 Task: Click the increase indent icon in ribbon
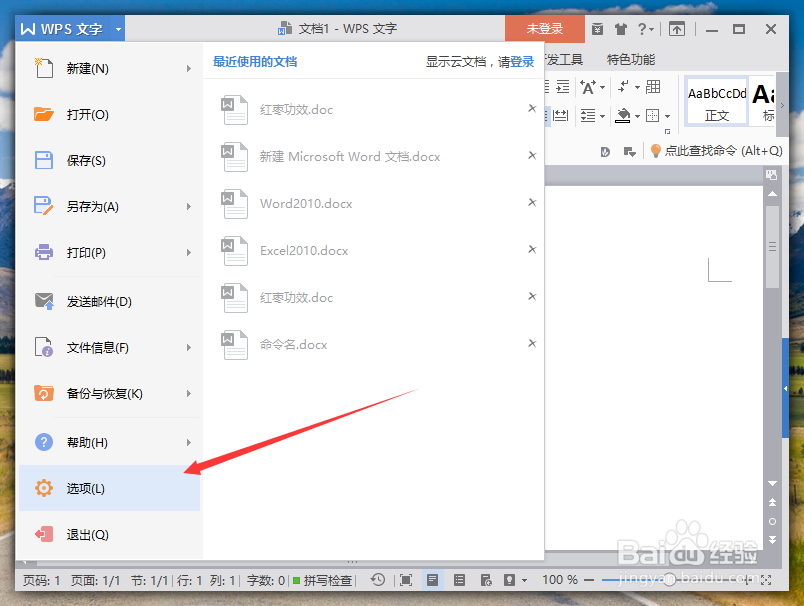click(x=562, y=87)
